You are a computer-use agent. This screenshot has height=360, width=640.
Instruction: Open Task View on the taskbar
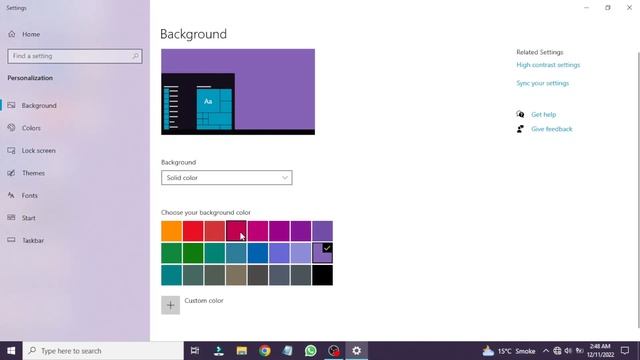point(195,351)
